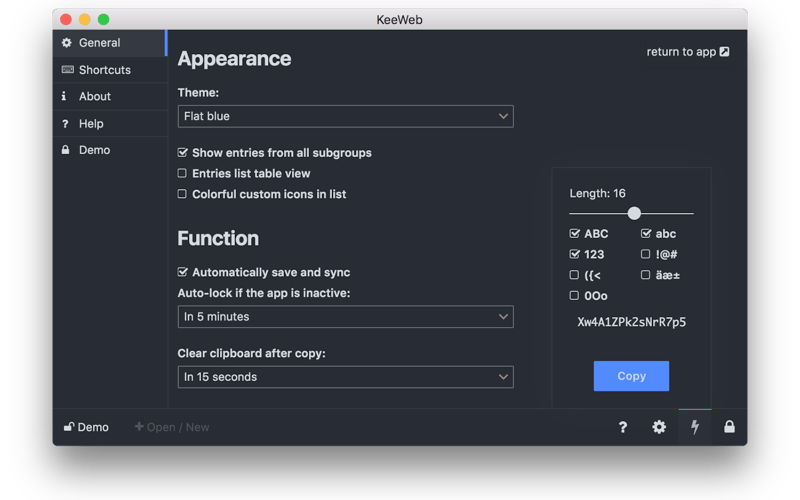Click the password Length slider handle
Viewport: 800px width, 500px height.
tap(634, 213)
